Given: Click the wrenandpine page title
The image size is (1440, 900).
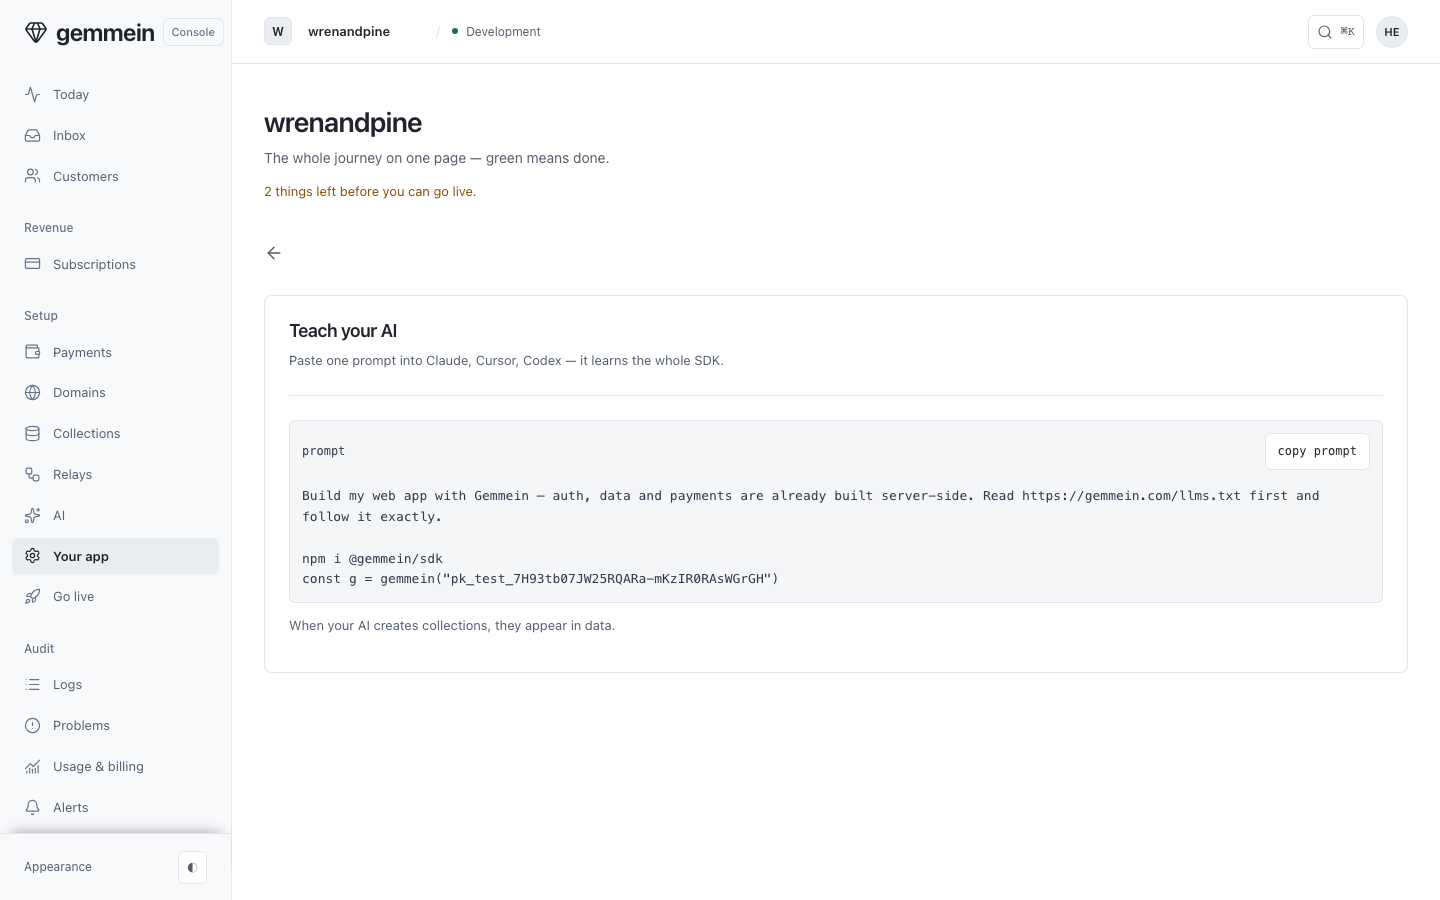Looking at the screenshot, I should (x=343, y=122).
